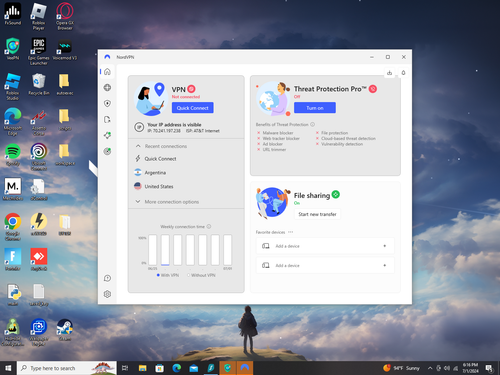Click the 07/01 bar in weekly chart

pyautogui.click(x=228, y=250)
